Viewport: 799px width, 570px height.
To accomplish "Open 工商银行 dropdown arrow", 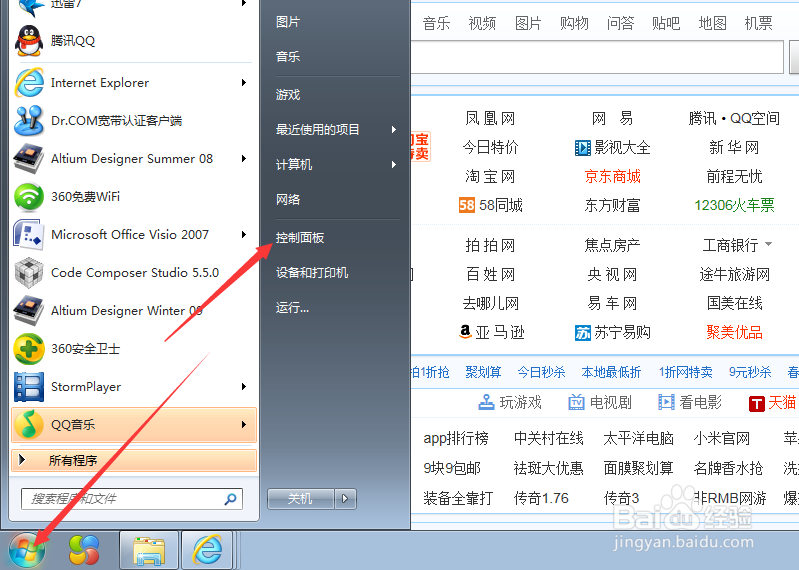I will 768,245.
